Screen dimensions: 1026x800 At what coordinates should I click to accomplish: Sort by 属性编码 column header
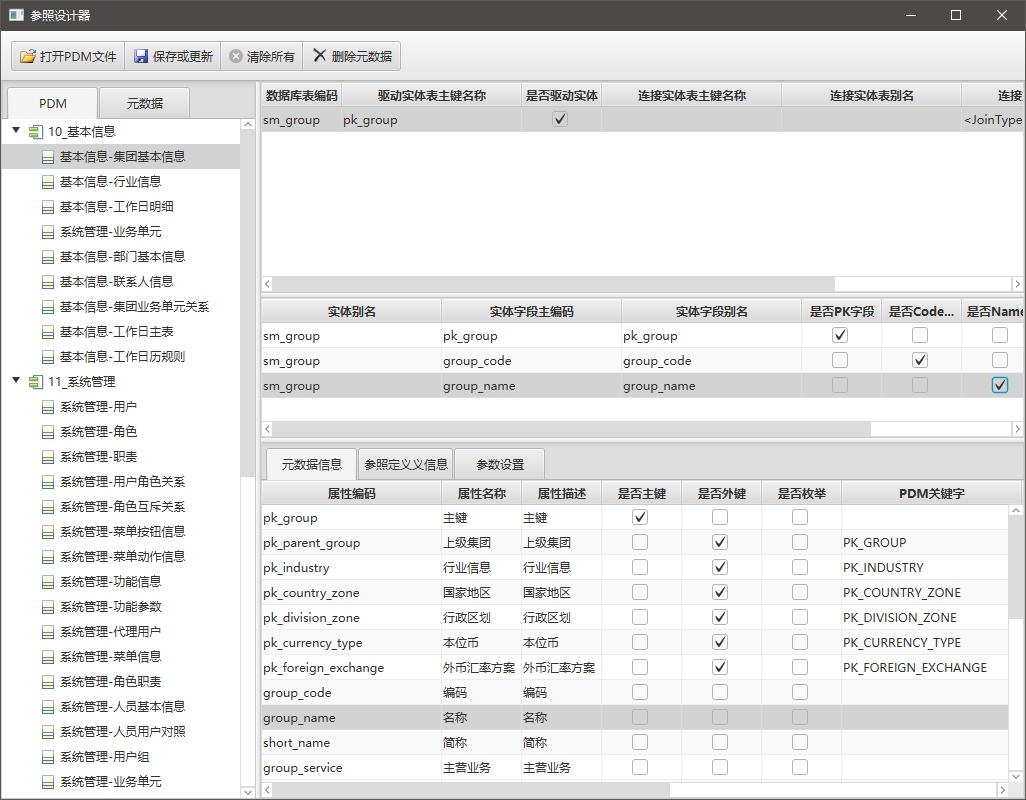tap(351, 493)
